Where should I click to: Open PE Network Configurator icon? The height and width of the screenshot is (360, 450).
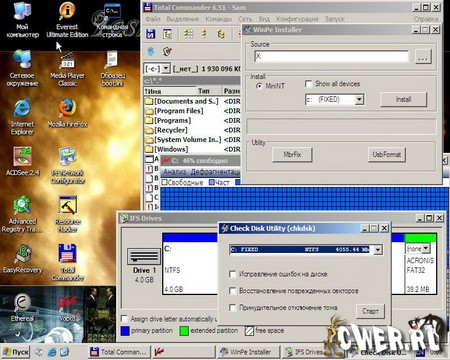point(68,166)
